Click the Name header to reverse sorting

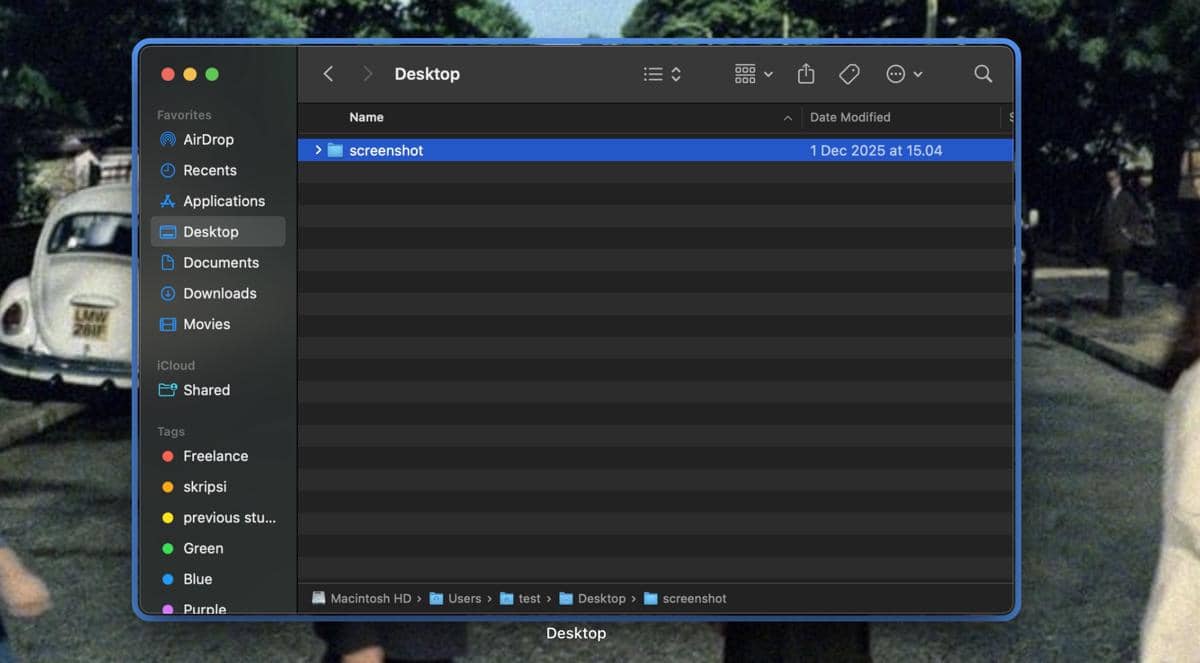(x=366, y=117)
